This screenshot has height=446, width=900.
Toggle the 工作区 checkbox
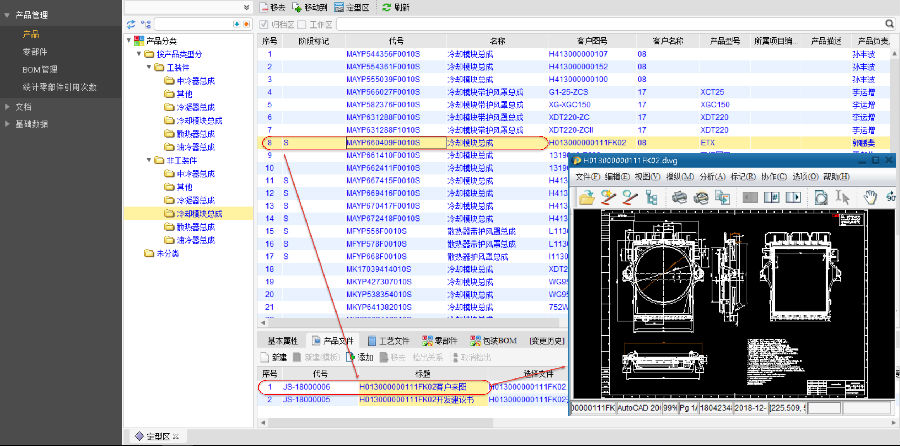(302, 24)
